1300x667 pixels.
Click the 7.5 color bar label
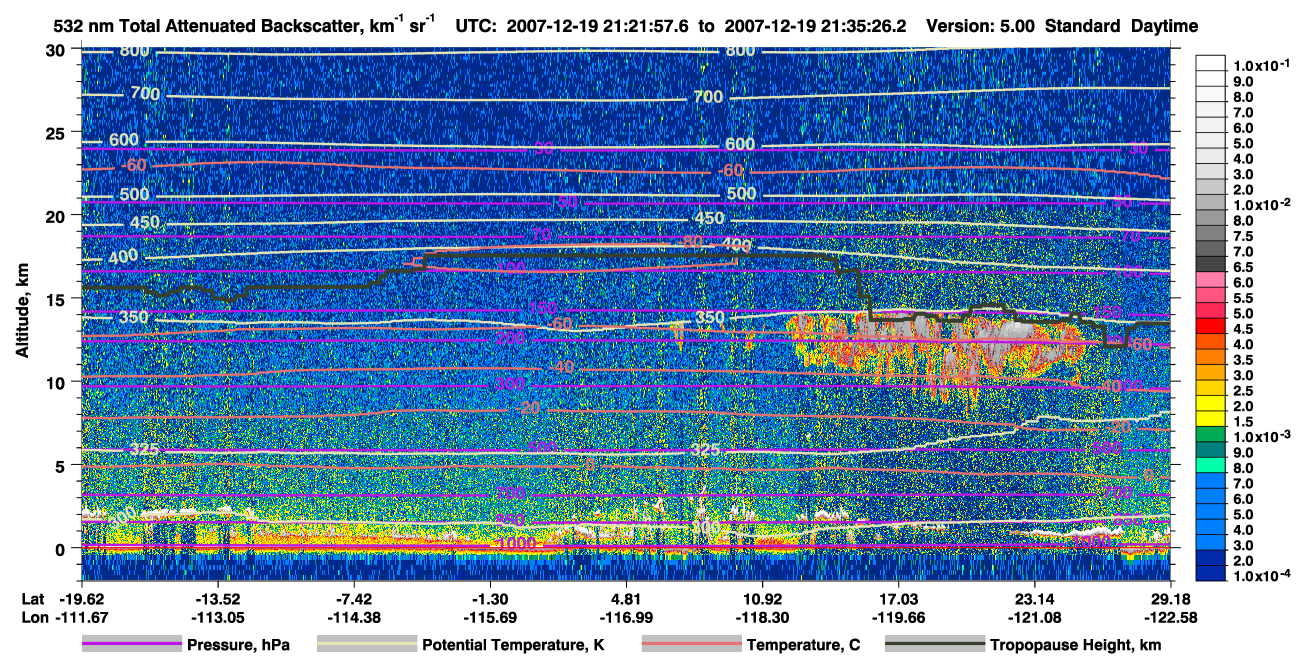pos(1242,236)
